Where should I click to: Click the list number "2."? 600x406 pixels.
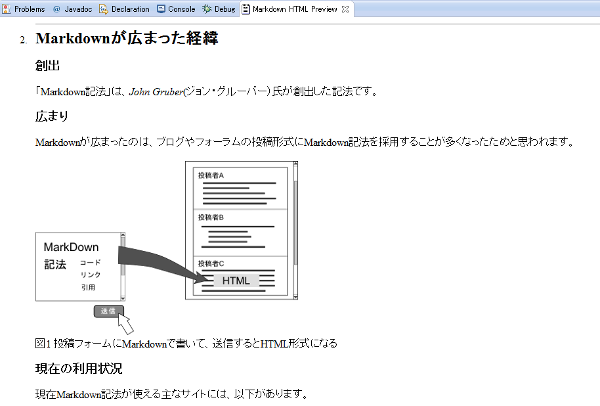point(23,40)
